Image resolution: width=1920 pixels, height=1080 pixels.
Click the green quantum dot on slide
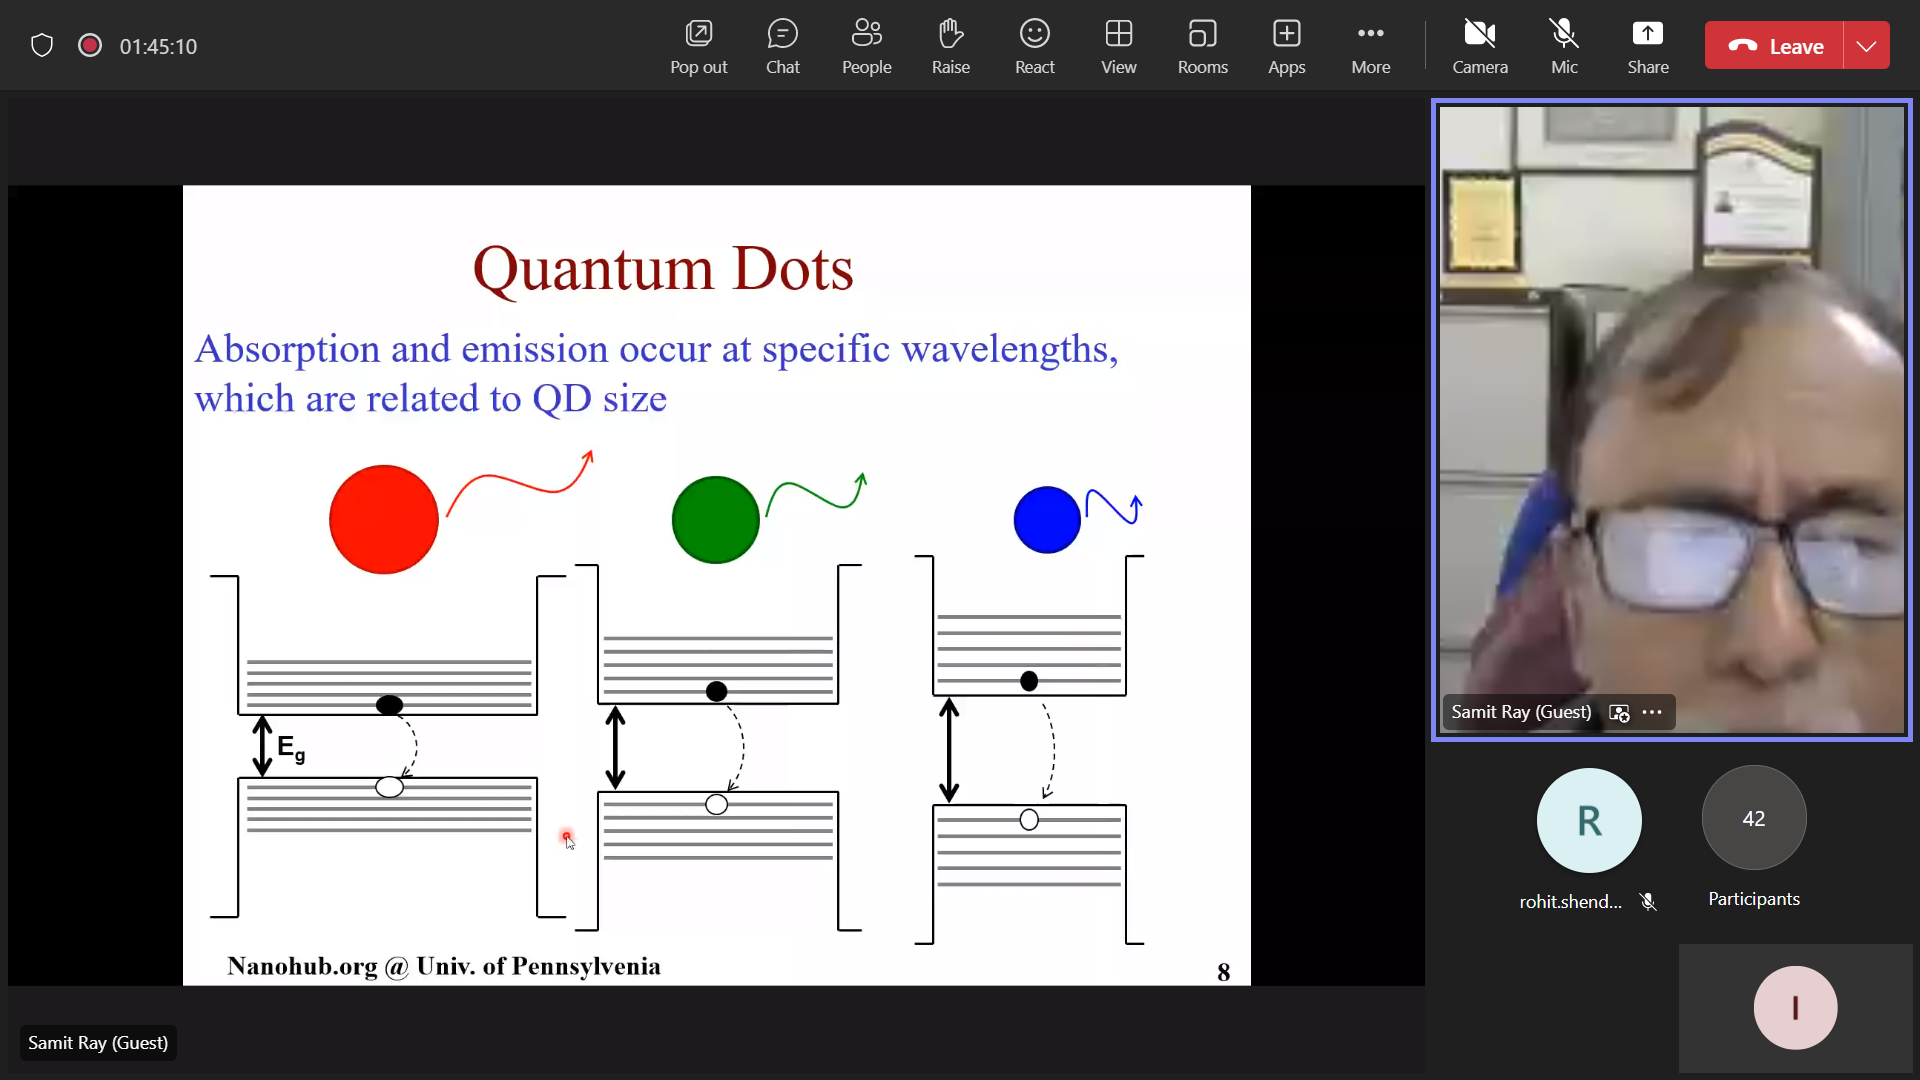pyautogui.click(x=716, y=519)
